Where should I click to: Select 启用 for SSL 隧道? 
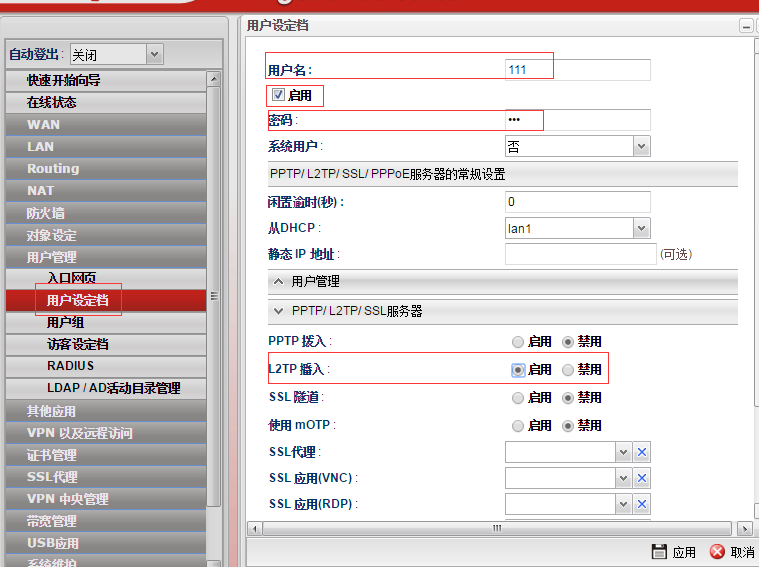pos(517,398)
